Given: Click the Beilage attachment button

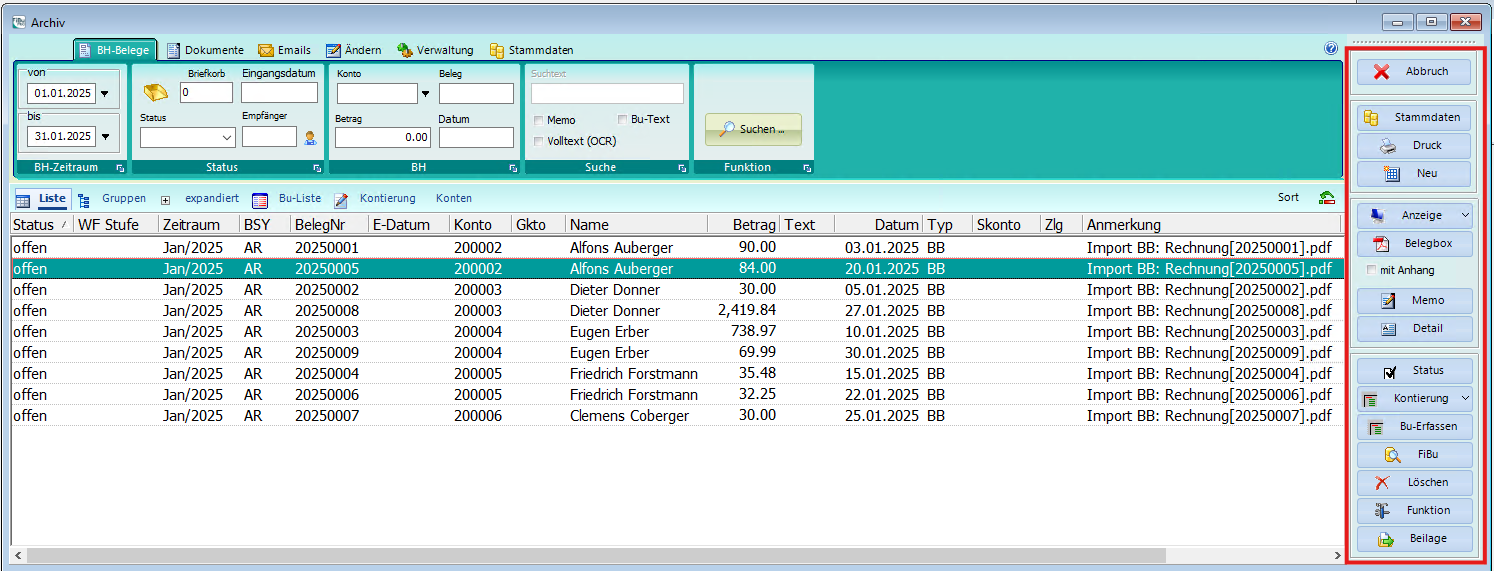Looking at the screenshot, I should 1414,538.
